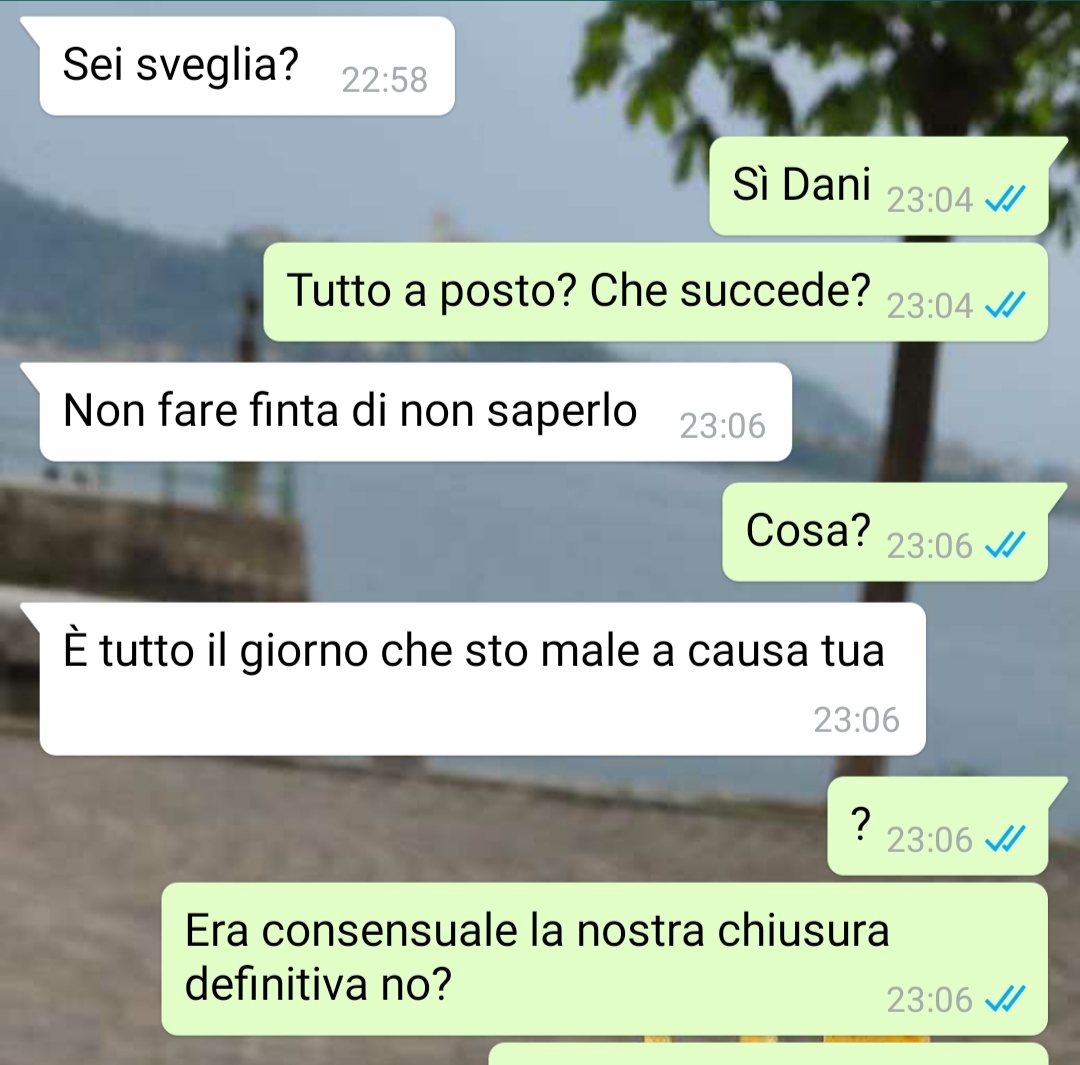Tap the 'Cosa?' sent message
This screenshot has width=1080, height=1065.
[885, 532]
